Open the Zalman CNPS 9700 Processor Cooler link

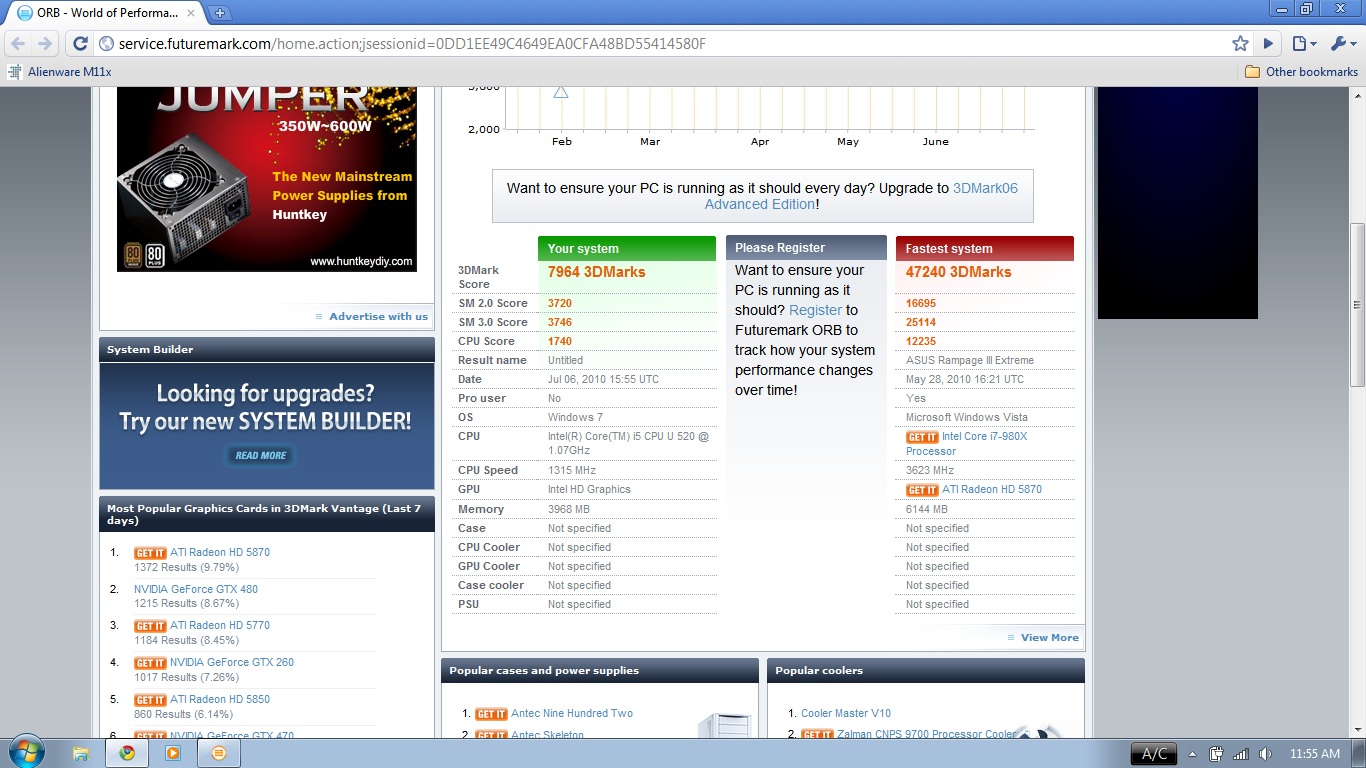click(x=927, y=735)
